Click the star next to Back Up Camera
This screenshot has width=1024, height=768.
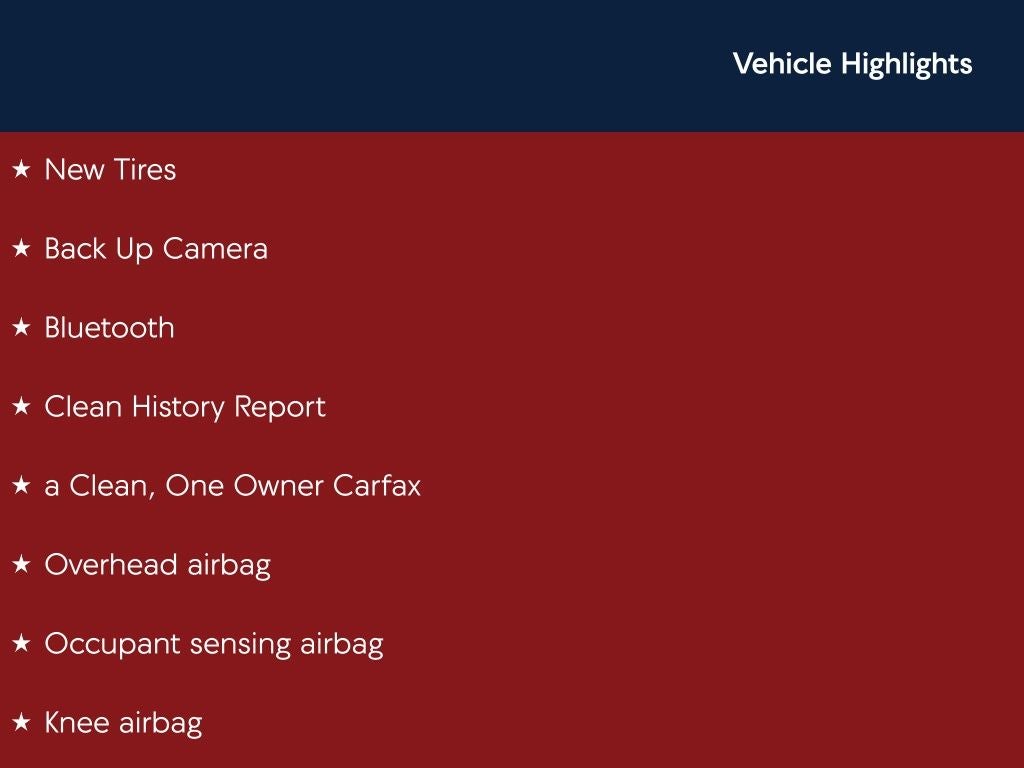click(x=21, y=249)
